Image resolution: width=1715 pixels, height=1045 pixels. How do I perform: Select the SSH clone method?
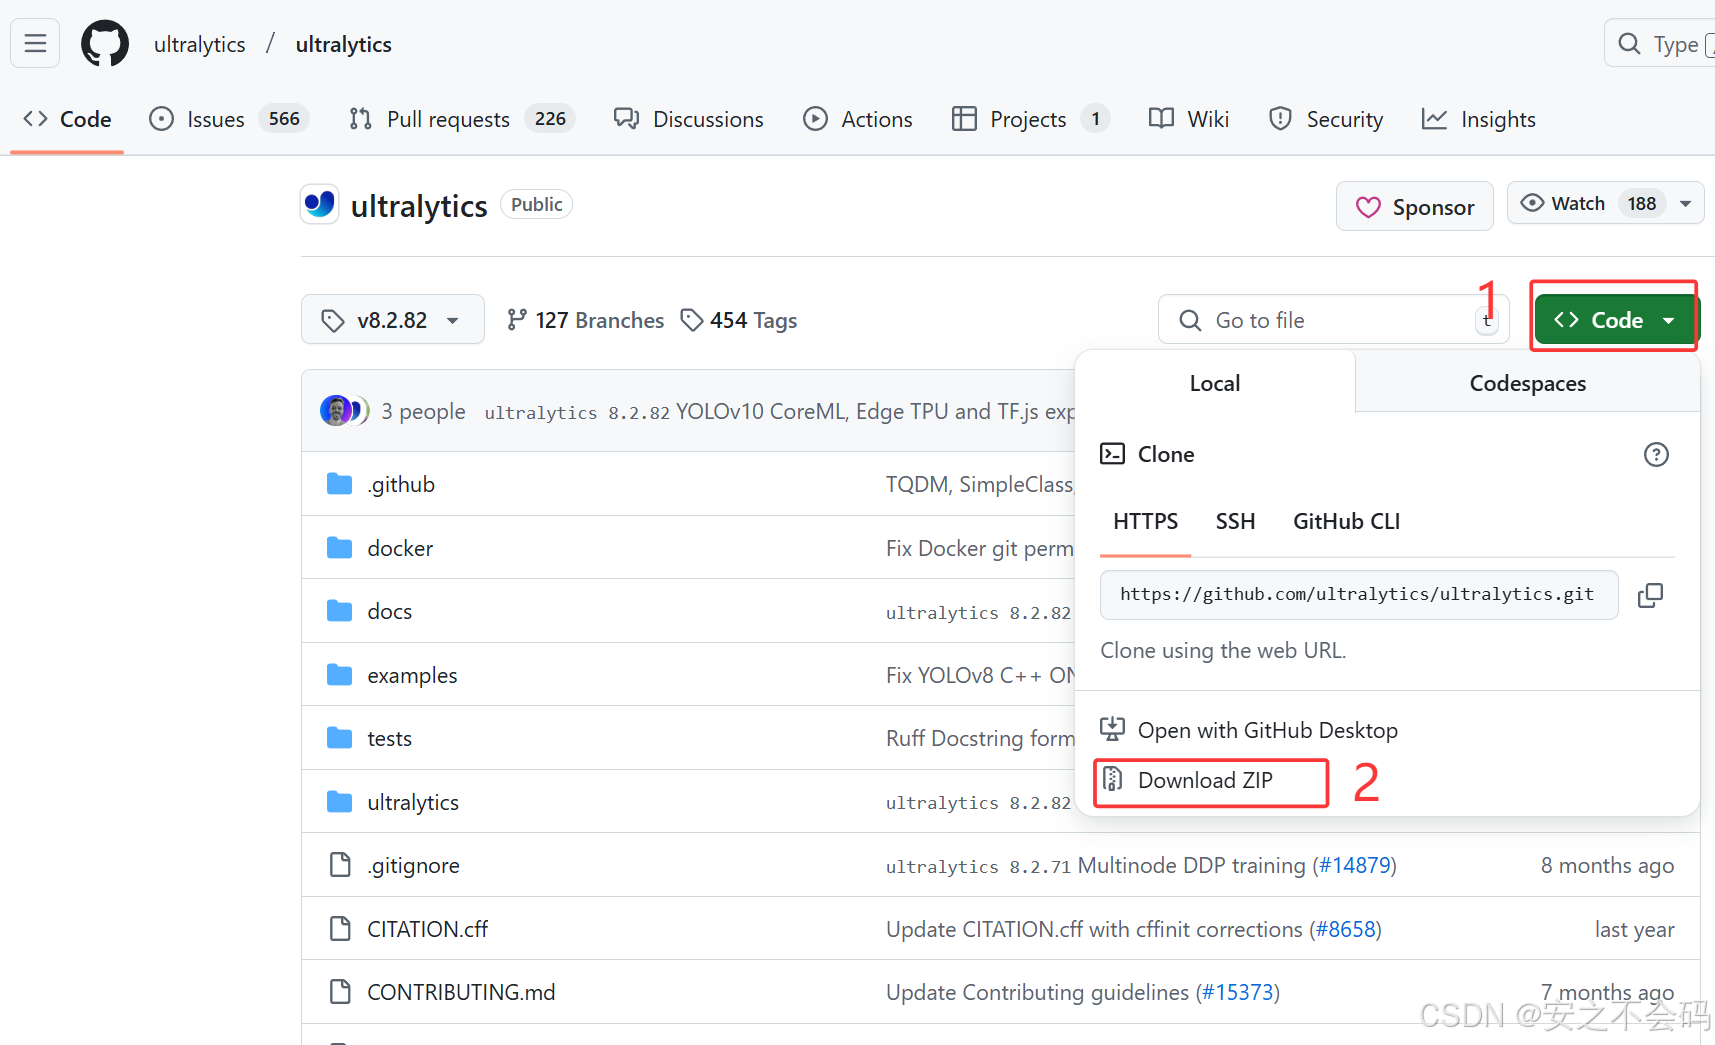click(x=1235, y=521)
